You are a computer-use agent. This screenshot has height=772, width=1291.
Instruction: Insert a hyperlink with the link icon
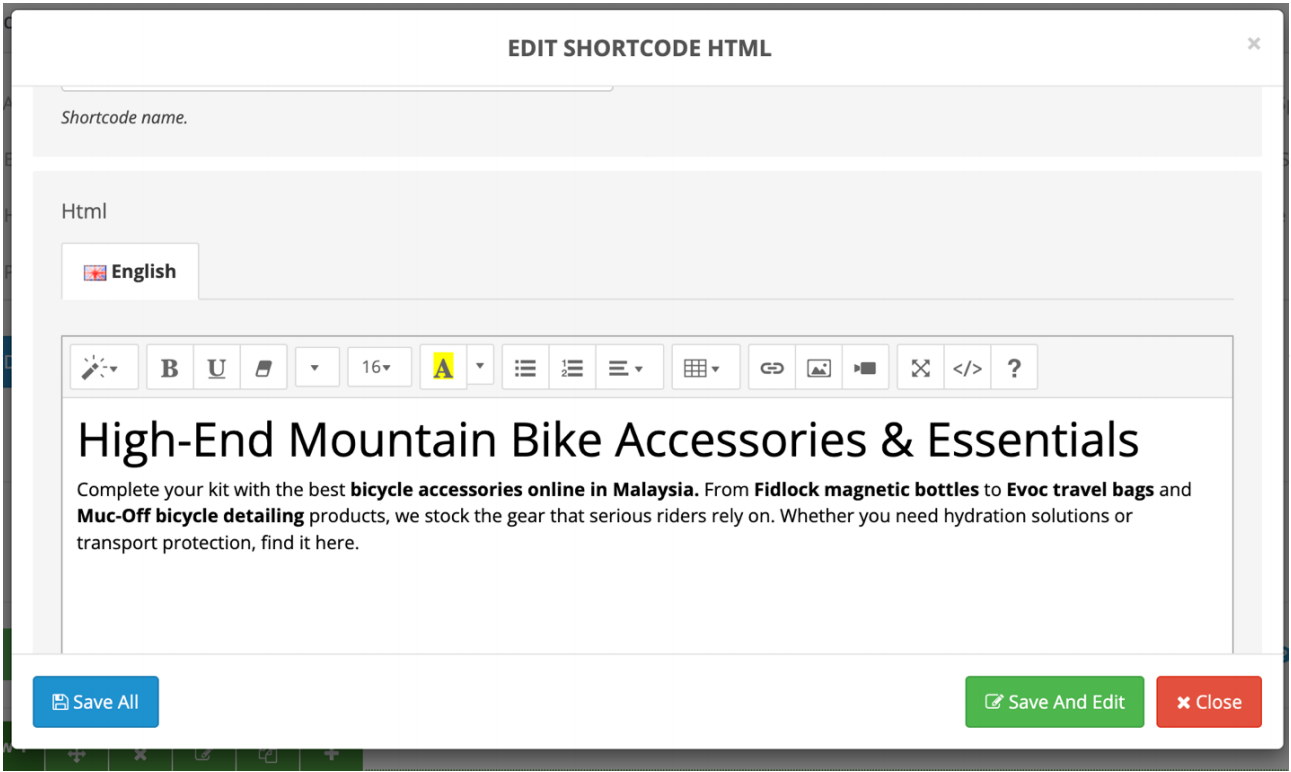[x=771, y=368]
